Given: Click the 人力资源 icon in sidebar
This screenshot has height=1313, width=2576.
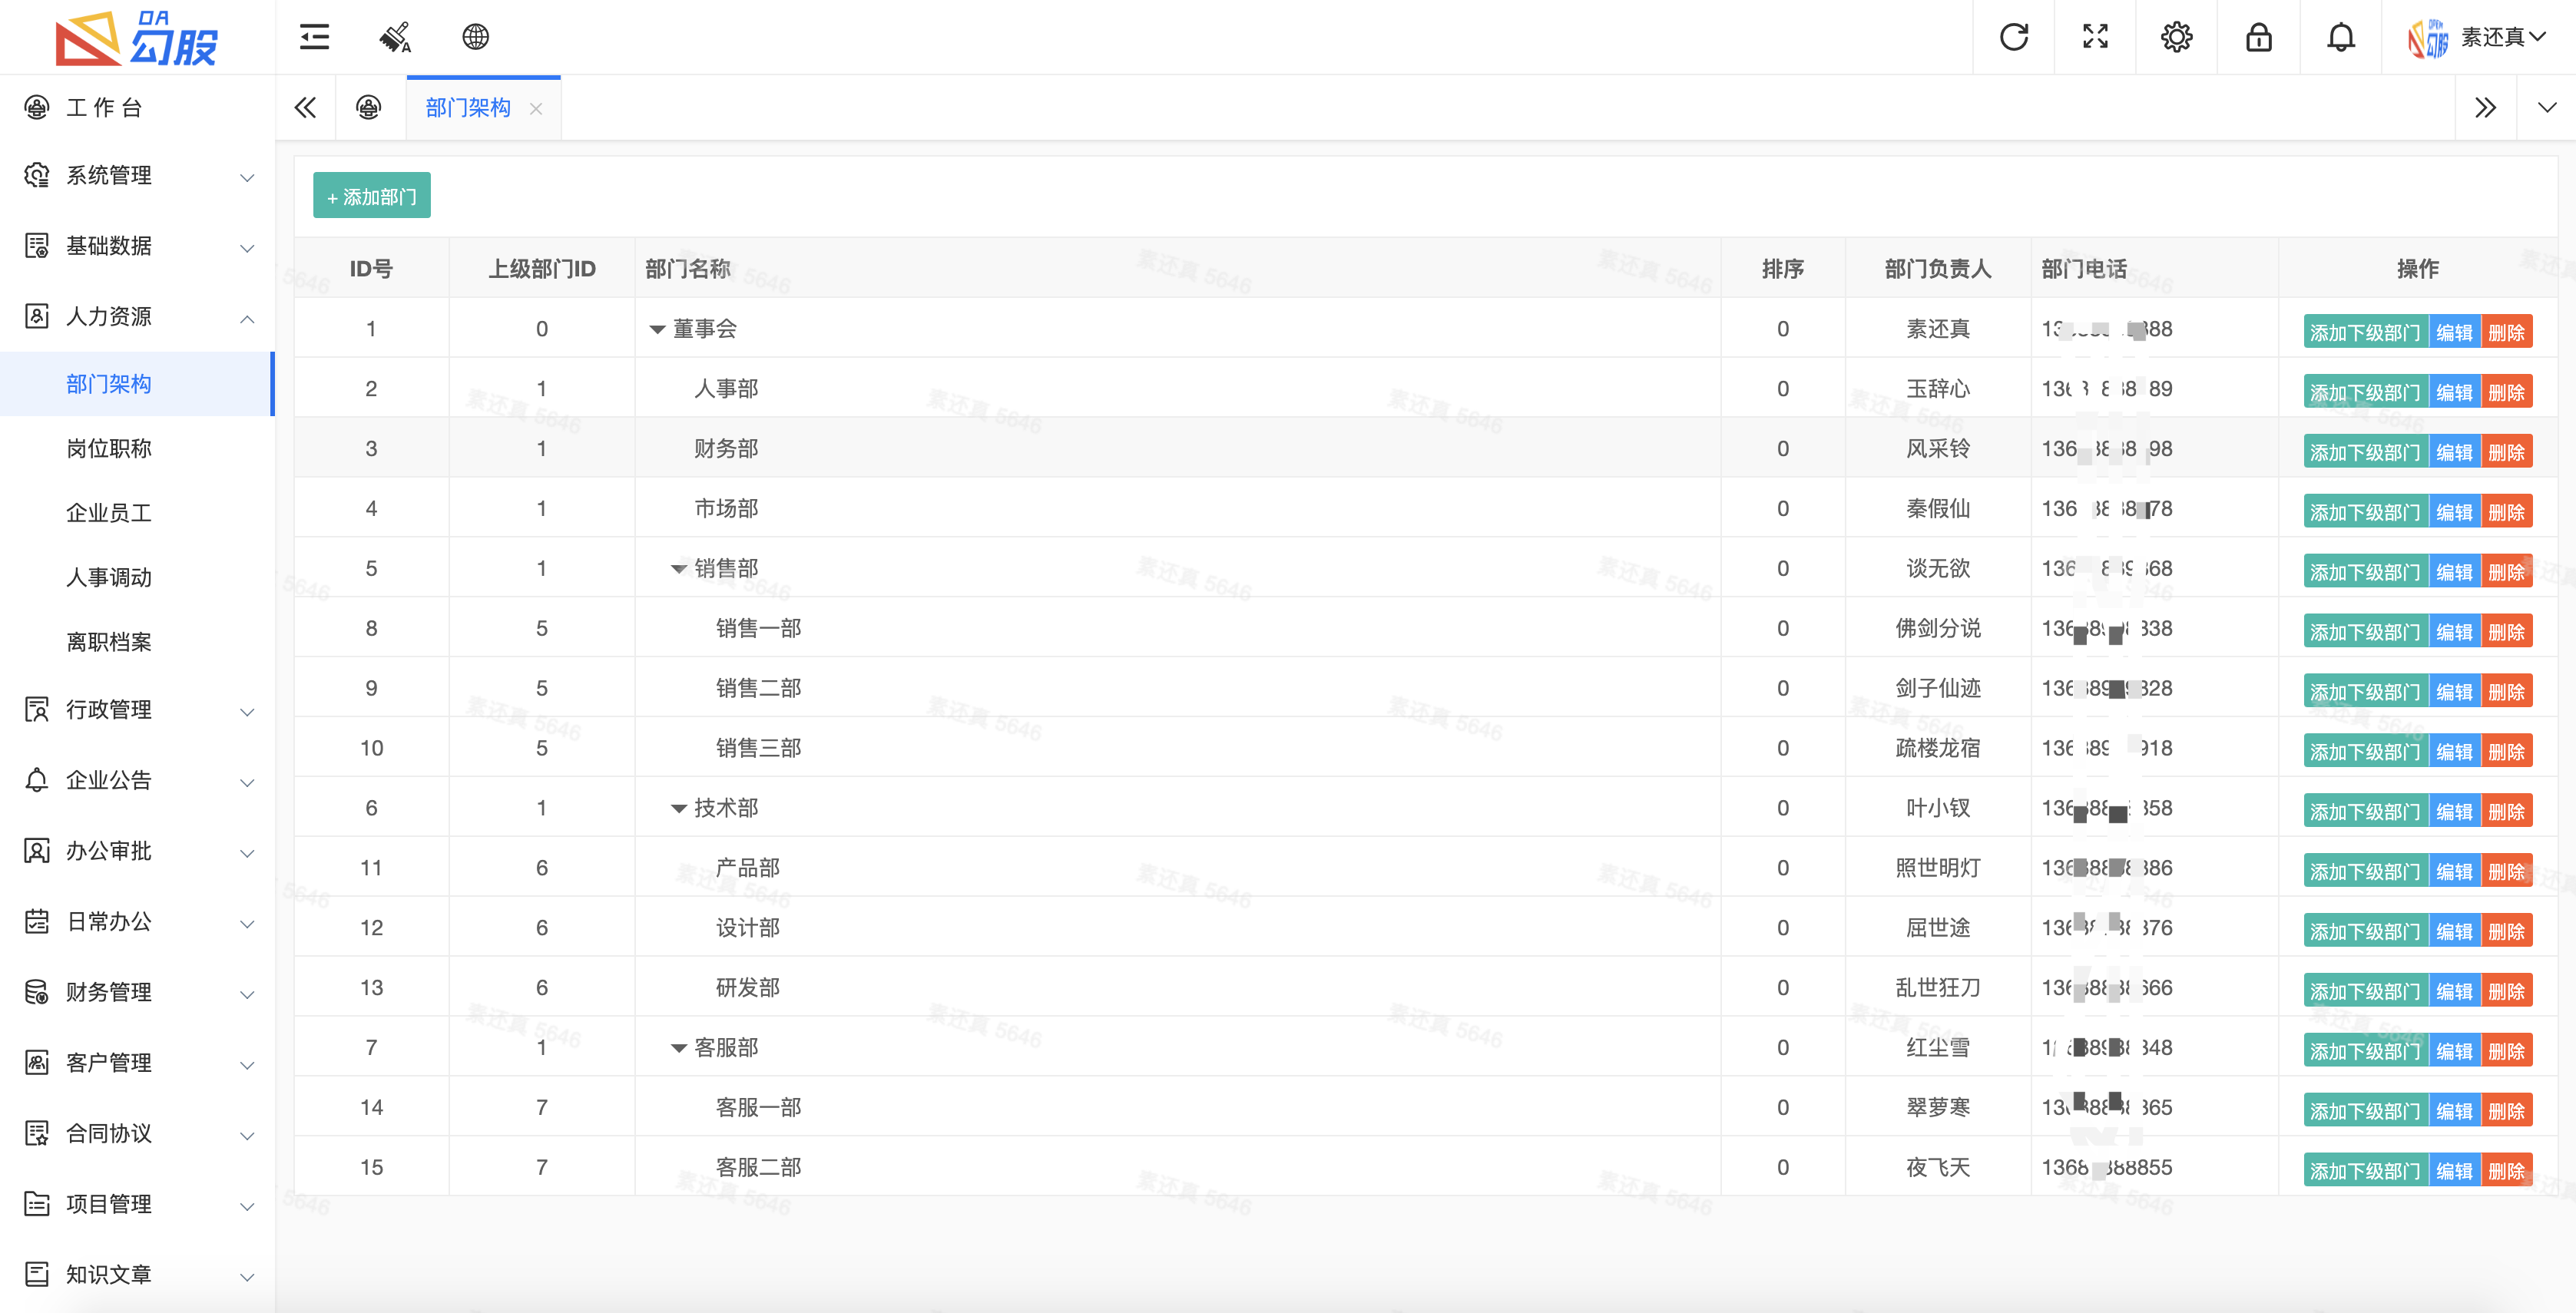Looking at the screenshot, I should [x=37, y=316].
